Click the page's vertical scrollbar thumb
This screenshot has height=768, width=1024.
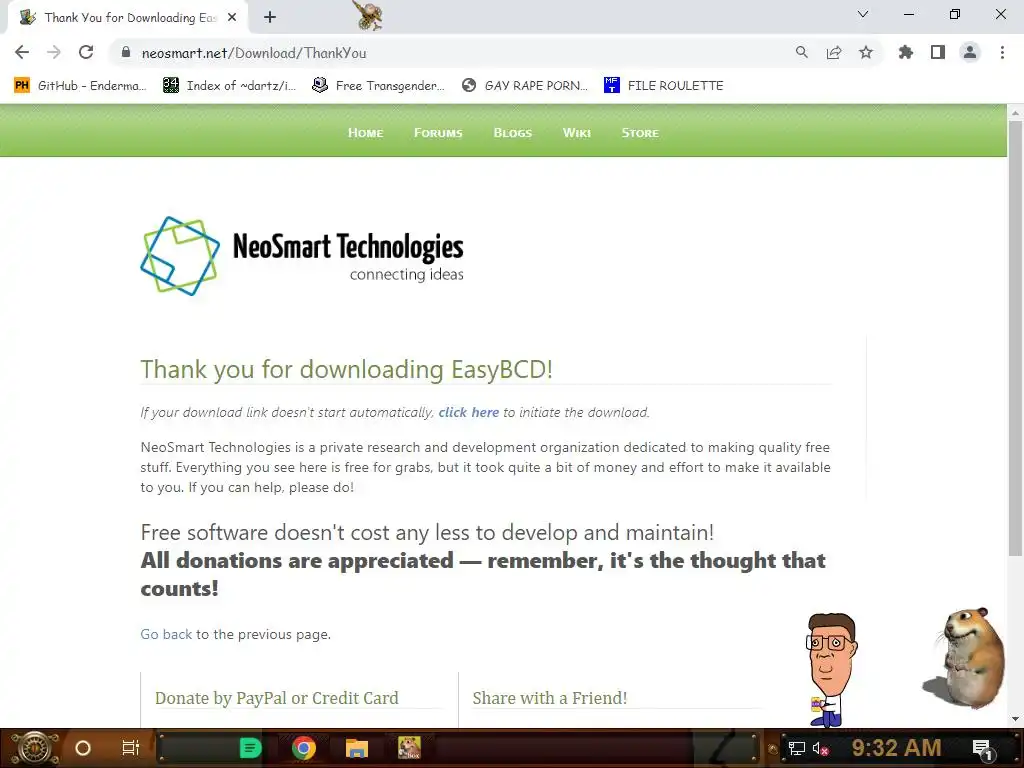pos(1015,338)
